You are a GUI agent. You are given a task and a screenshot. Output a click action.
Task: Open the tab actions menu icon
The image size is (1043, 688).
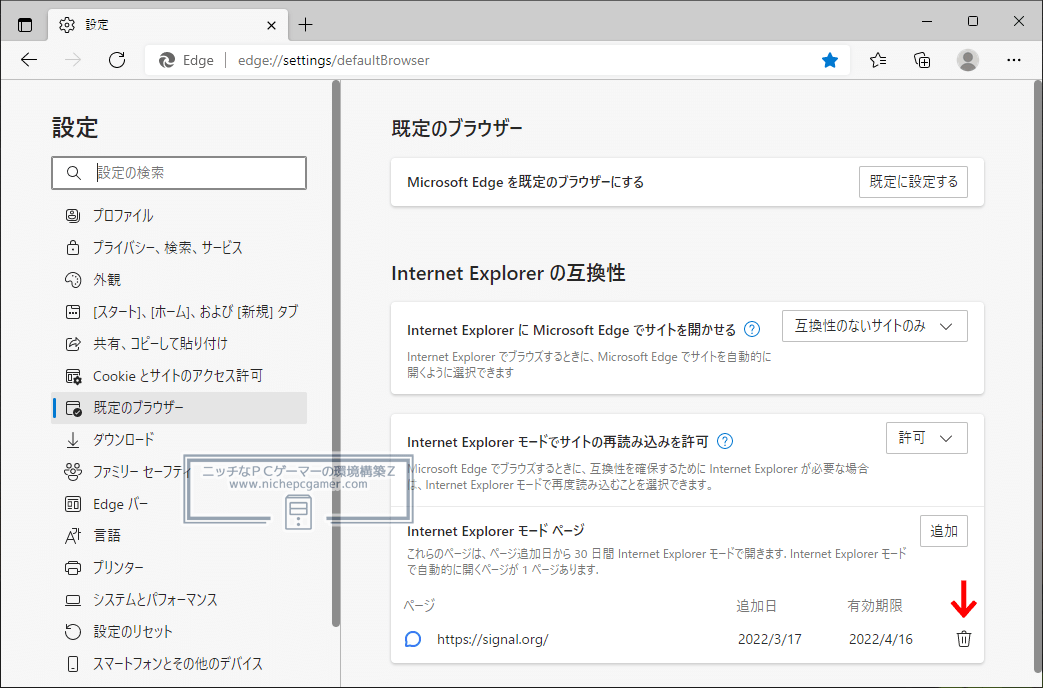point(25,25)
